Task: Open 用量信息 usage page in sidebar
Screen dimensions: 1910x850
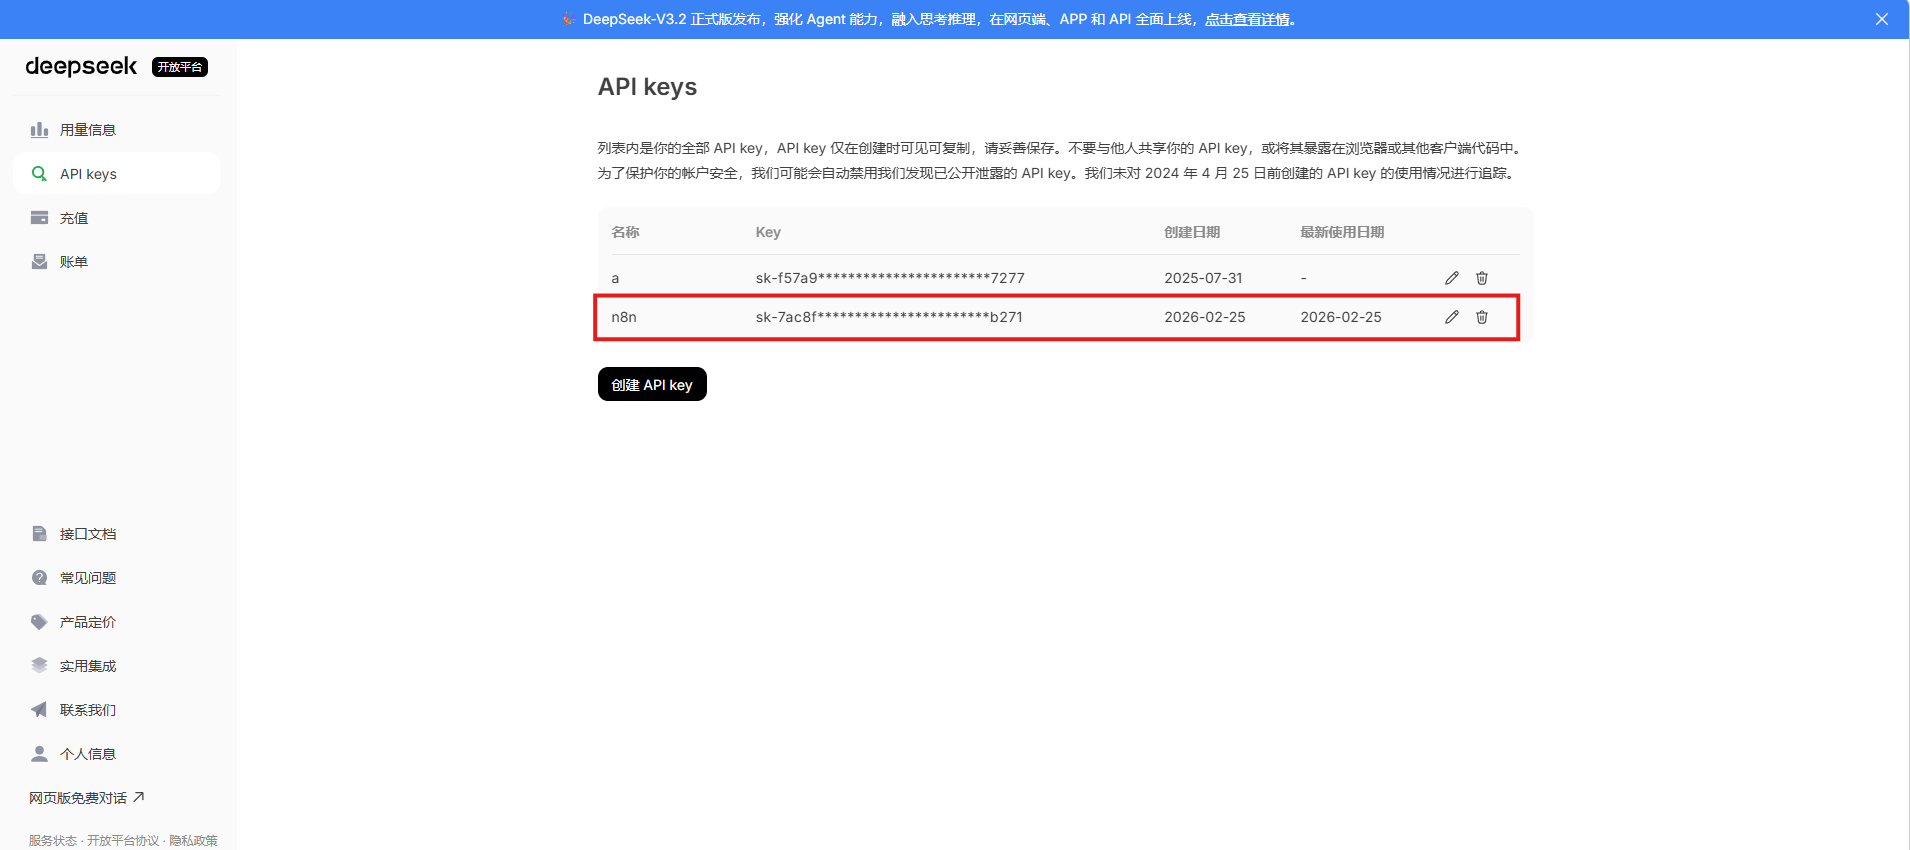Action: click(x=87, y=130)
